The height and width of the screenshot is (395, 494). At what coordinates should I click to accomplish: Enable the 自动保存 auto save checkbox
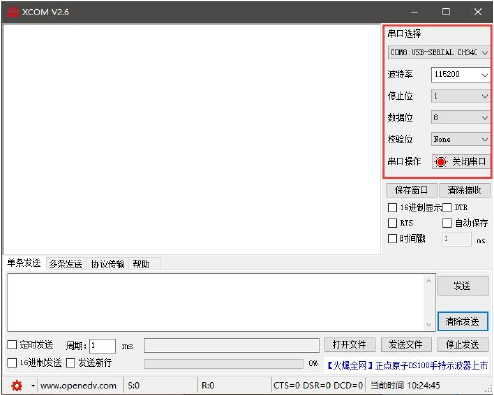[x=447, y=223]
